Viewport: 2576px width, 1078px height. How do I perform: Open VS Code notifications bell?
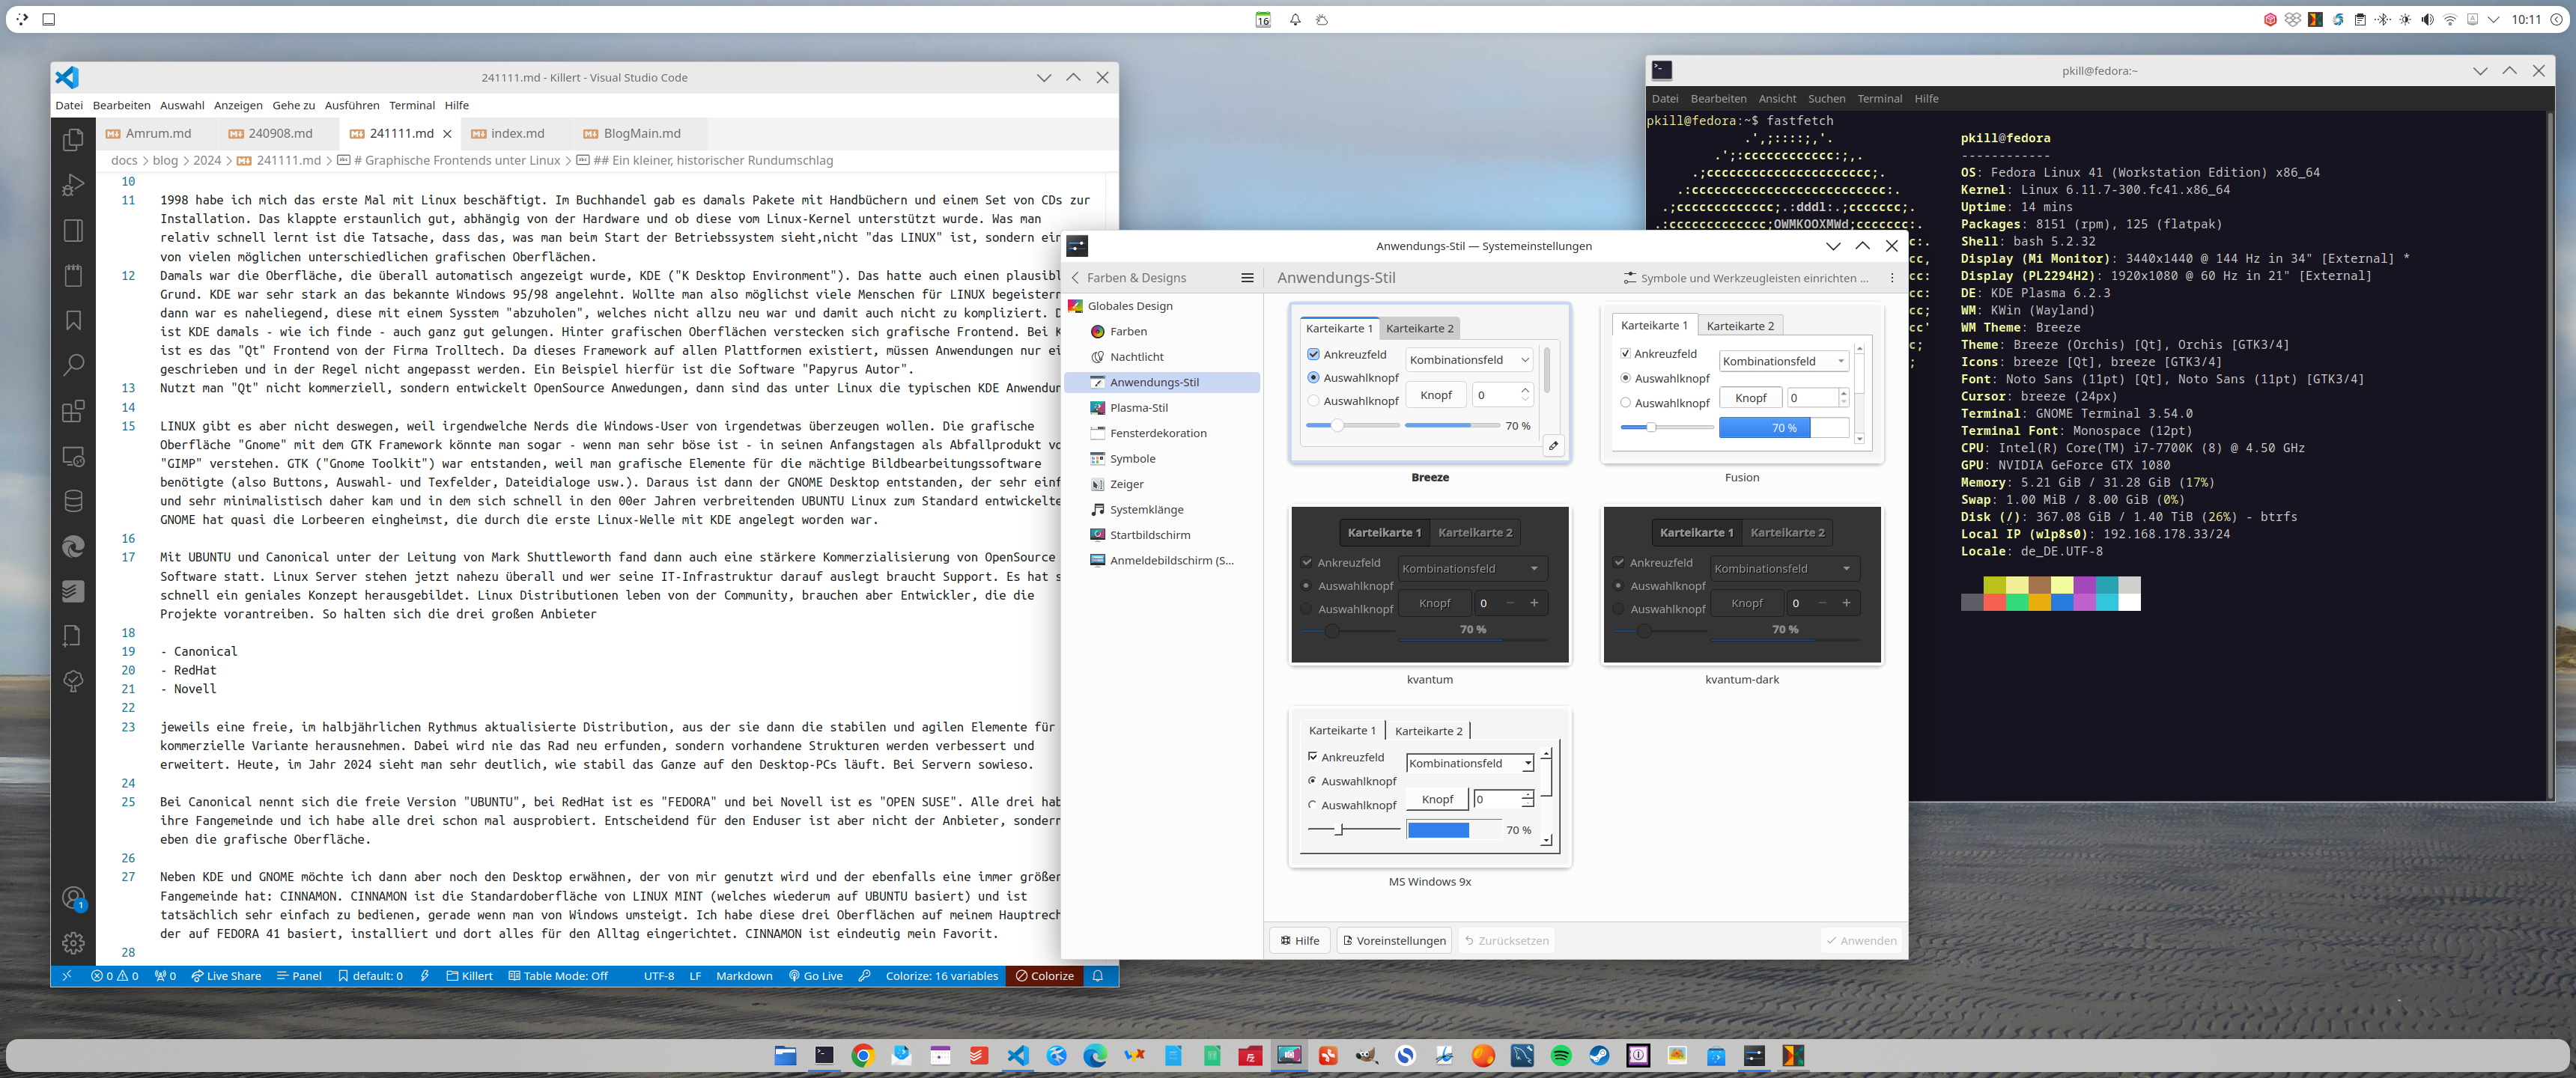pos(1098,976)
